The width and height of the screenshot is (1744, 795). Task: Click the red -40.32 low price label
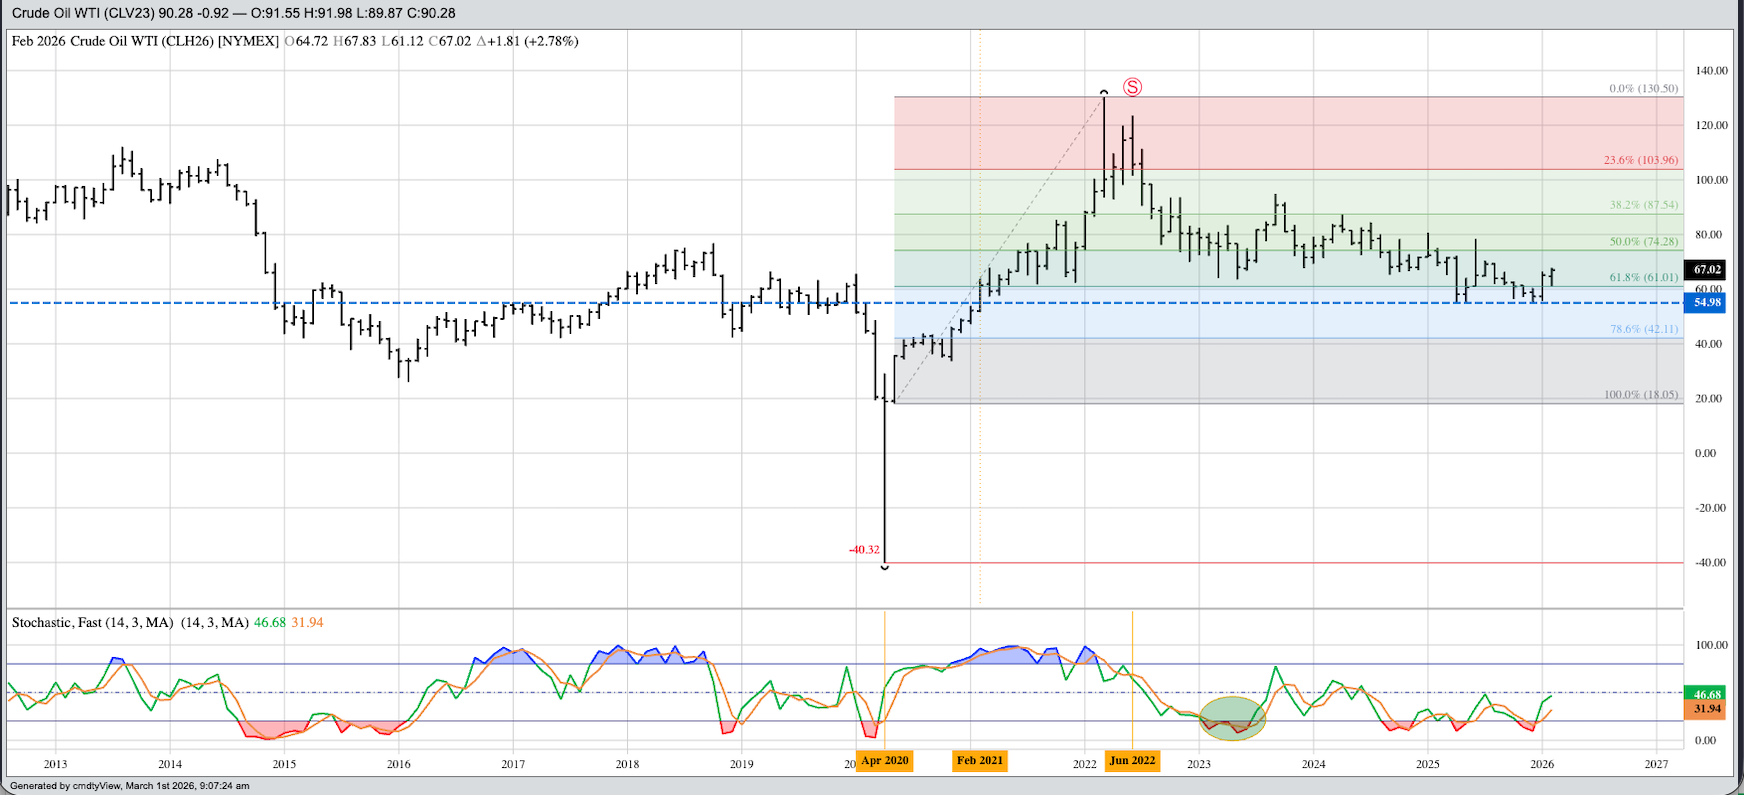pyautogui.click(x=864, y=550)
